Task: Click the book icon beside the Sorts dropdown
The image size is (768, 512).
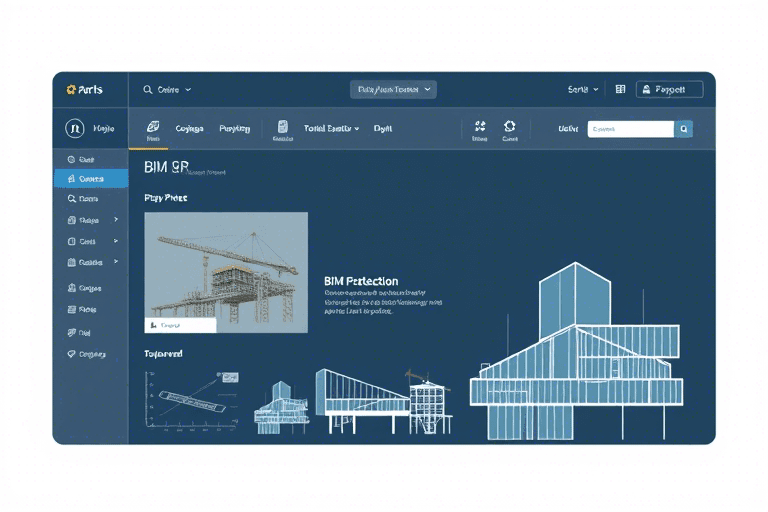Action: click(x=620, y=89)
